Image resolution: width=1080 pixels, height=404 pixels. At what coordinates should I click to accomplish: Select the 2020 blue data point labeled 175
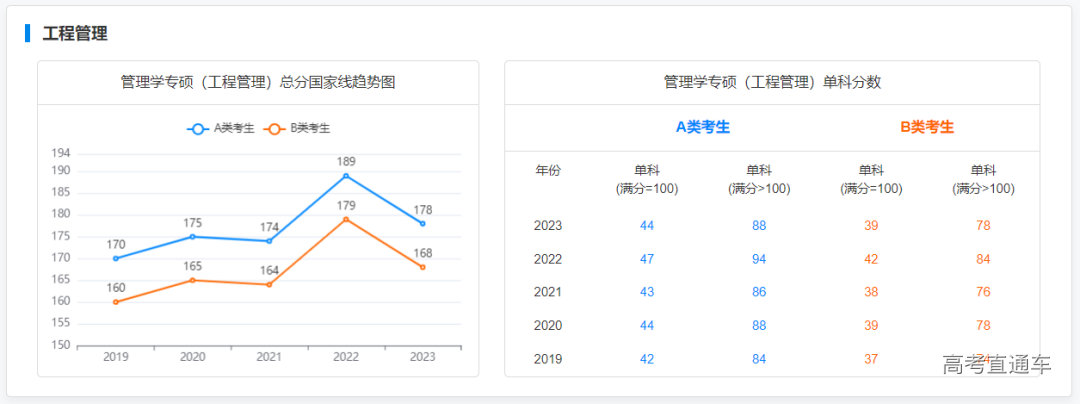pos(193,236)
